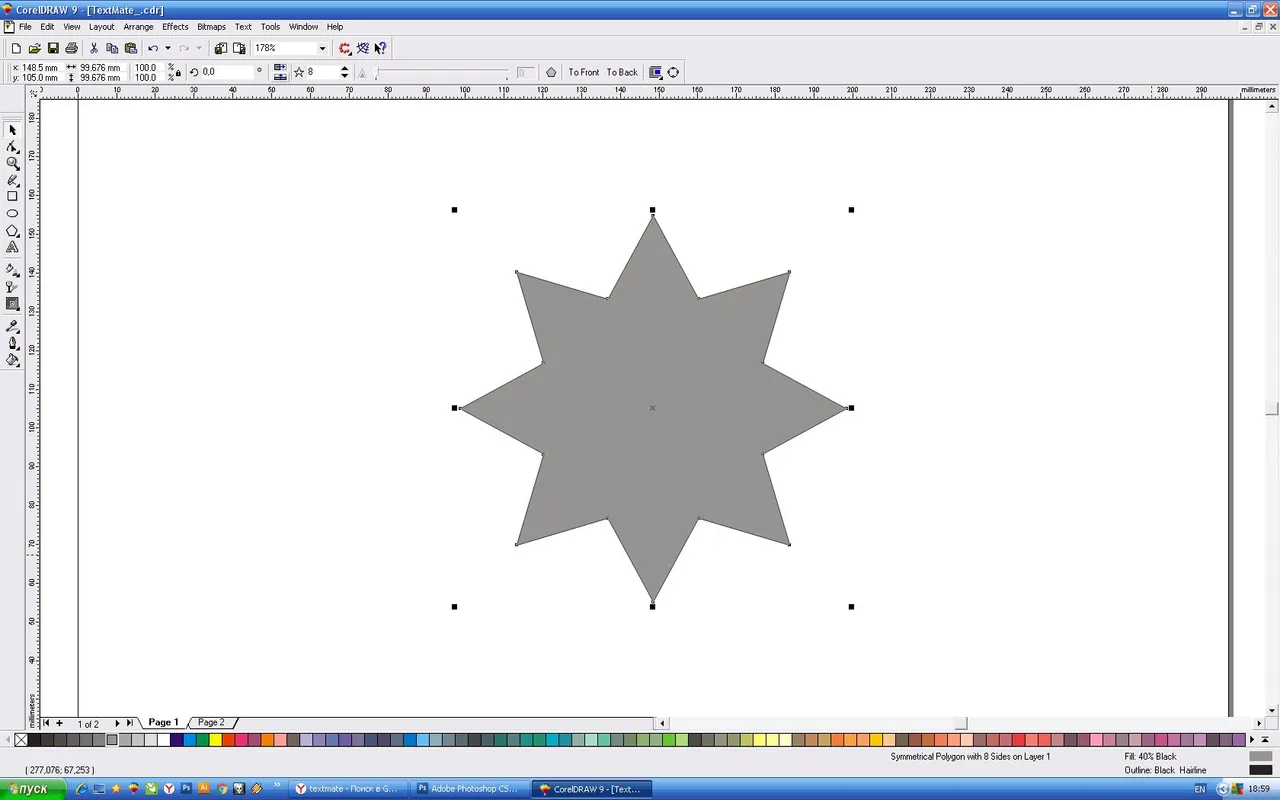1280x800 pixels.
Task: Click the Open file icon
Action: click(34, 48)
